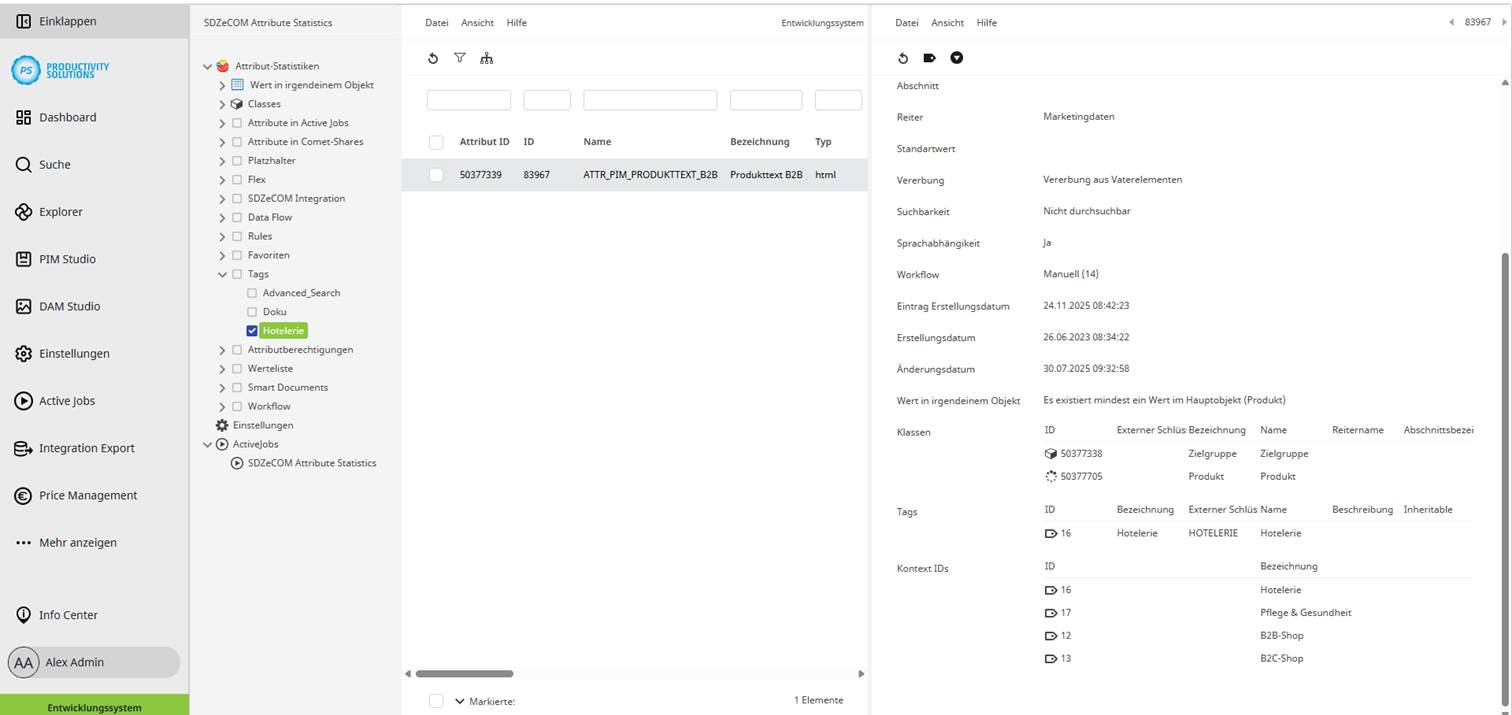Viewport: 1512px width, 715px height.
Task: Click the refresh icon in the detail panel toolbar
Action: point(903,58)
